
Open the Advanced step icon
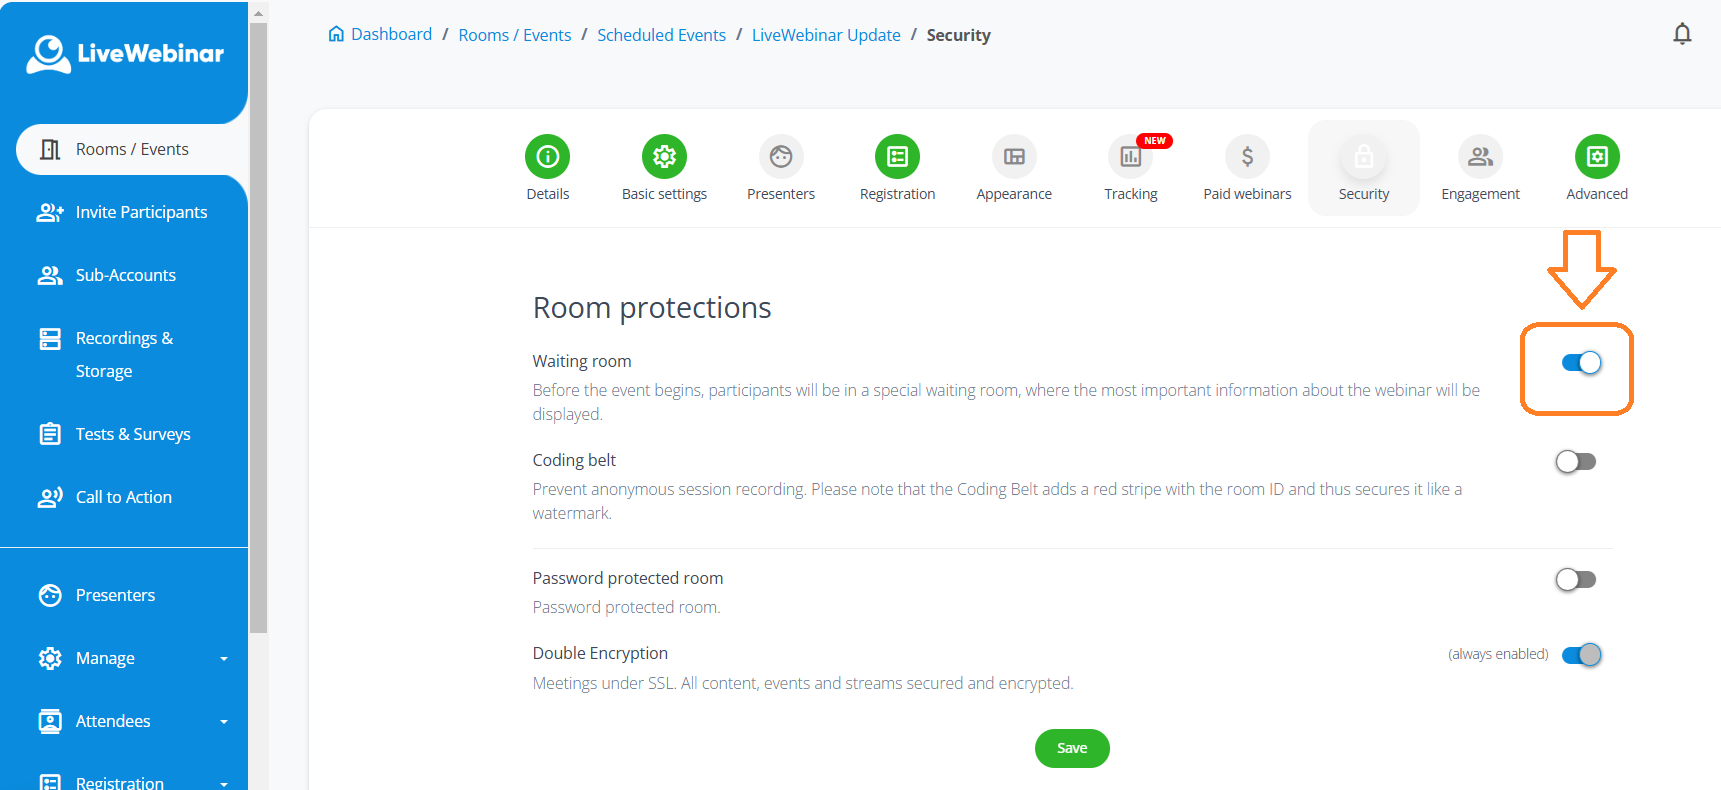1597,157
